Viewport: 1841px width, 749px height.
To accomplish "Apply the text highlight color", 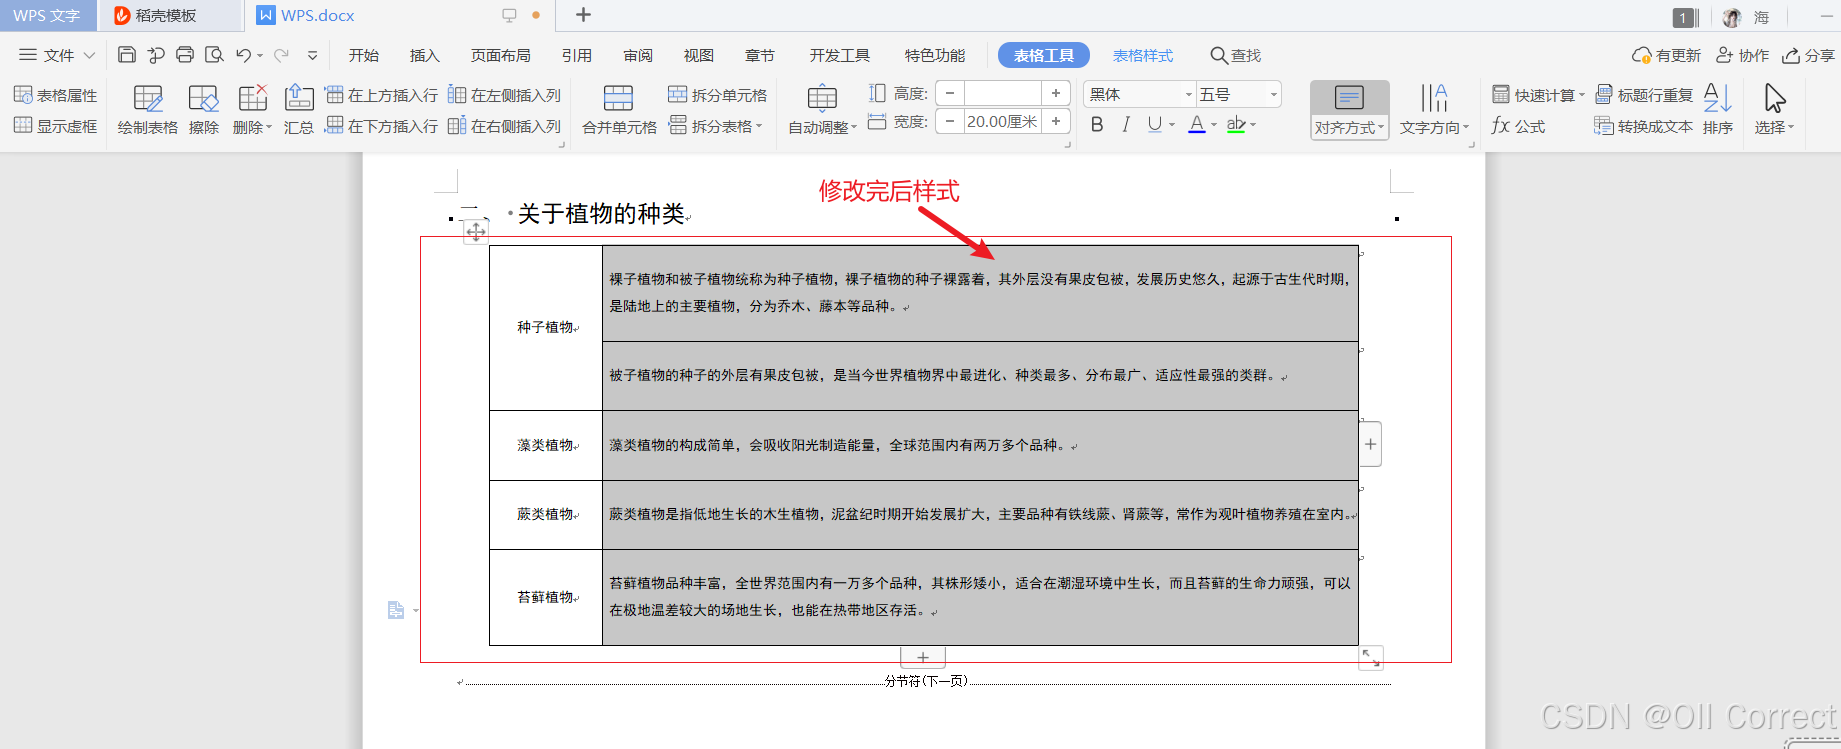I will click(x=1236, y=124).
